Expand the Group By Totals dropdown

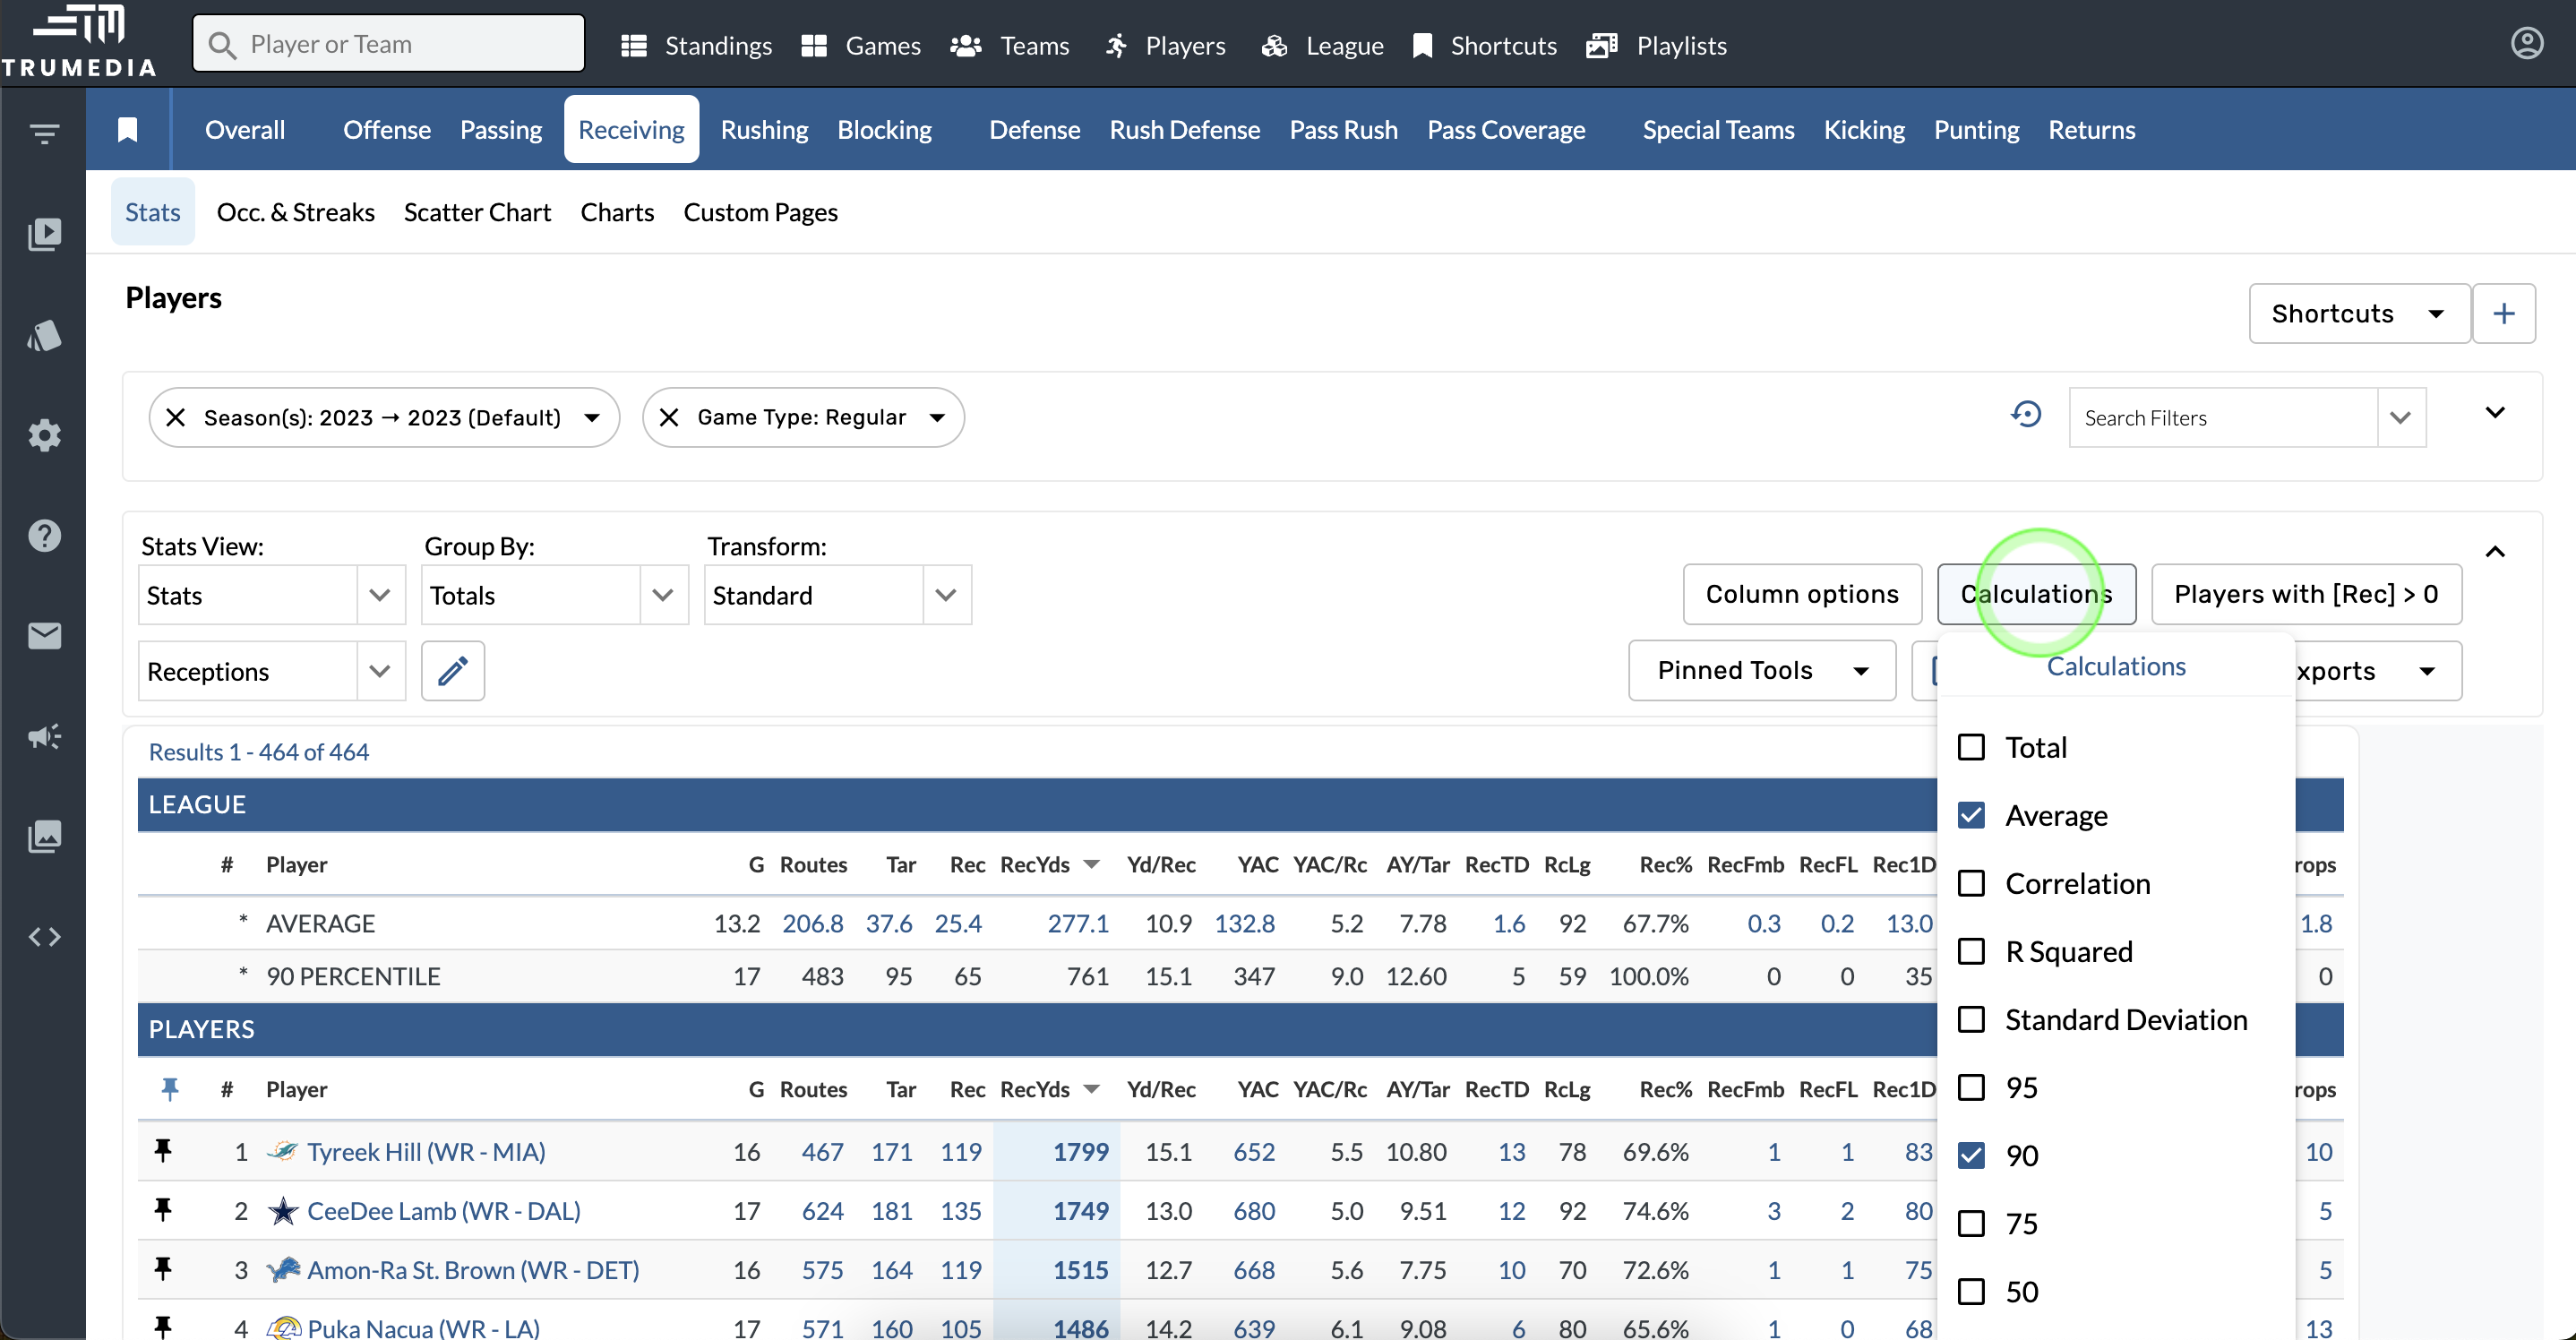[x=554, y=596]
